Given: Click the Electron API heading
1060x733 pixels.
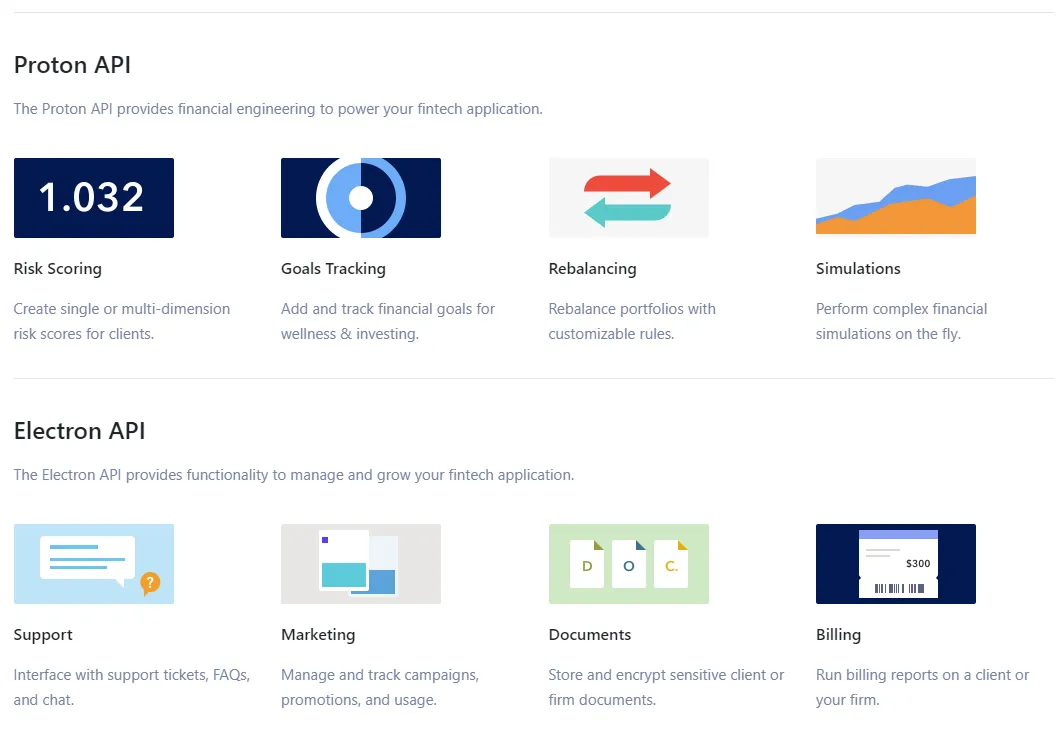Looking at the screenshot, I should [x=80, y=431].
